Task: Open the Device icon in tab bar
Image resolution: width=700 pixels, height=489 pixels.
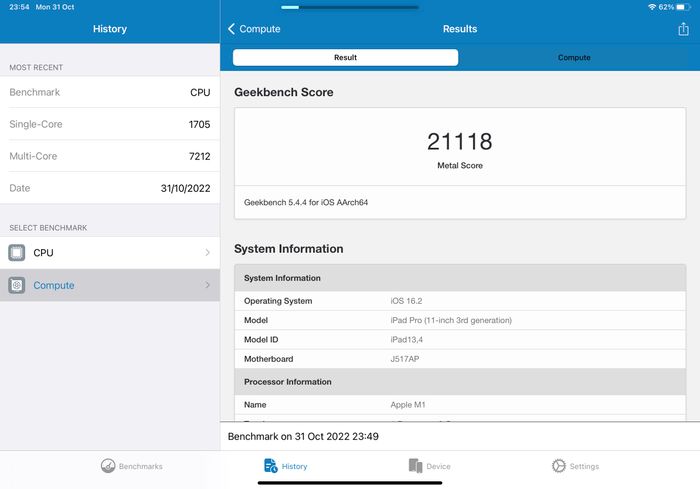Action: (415, 466)
